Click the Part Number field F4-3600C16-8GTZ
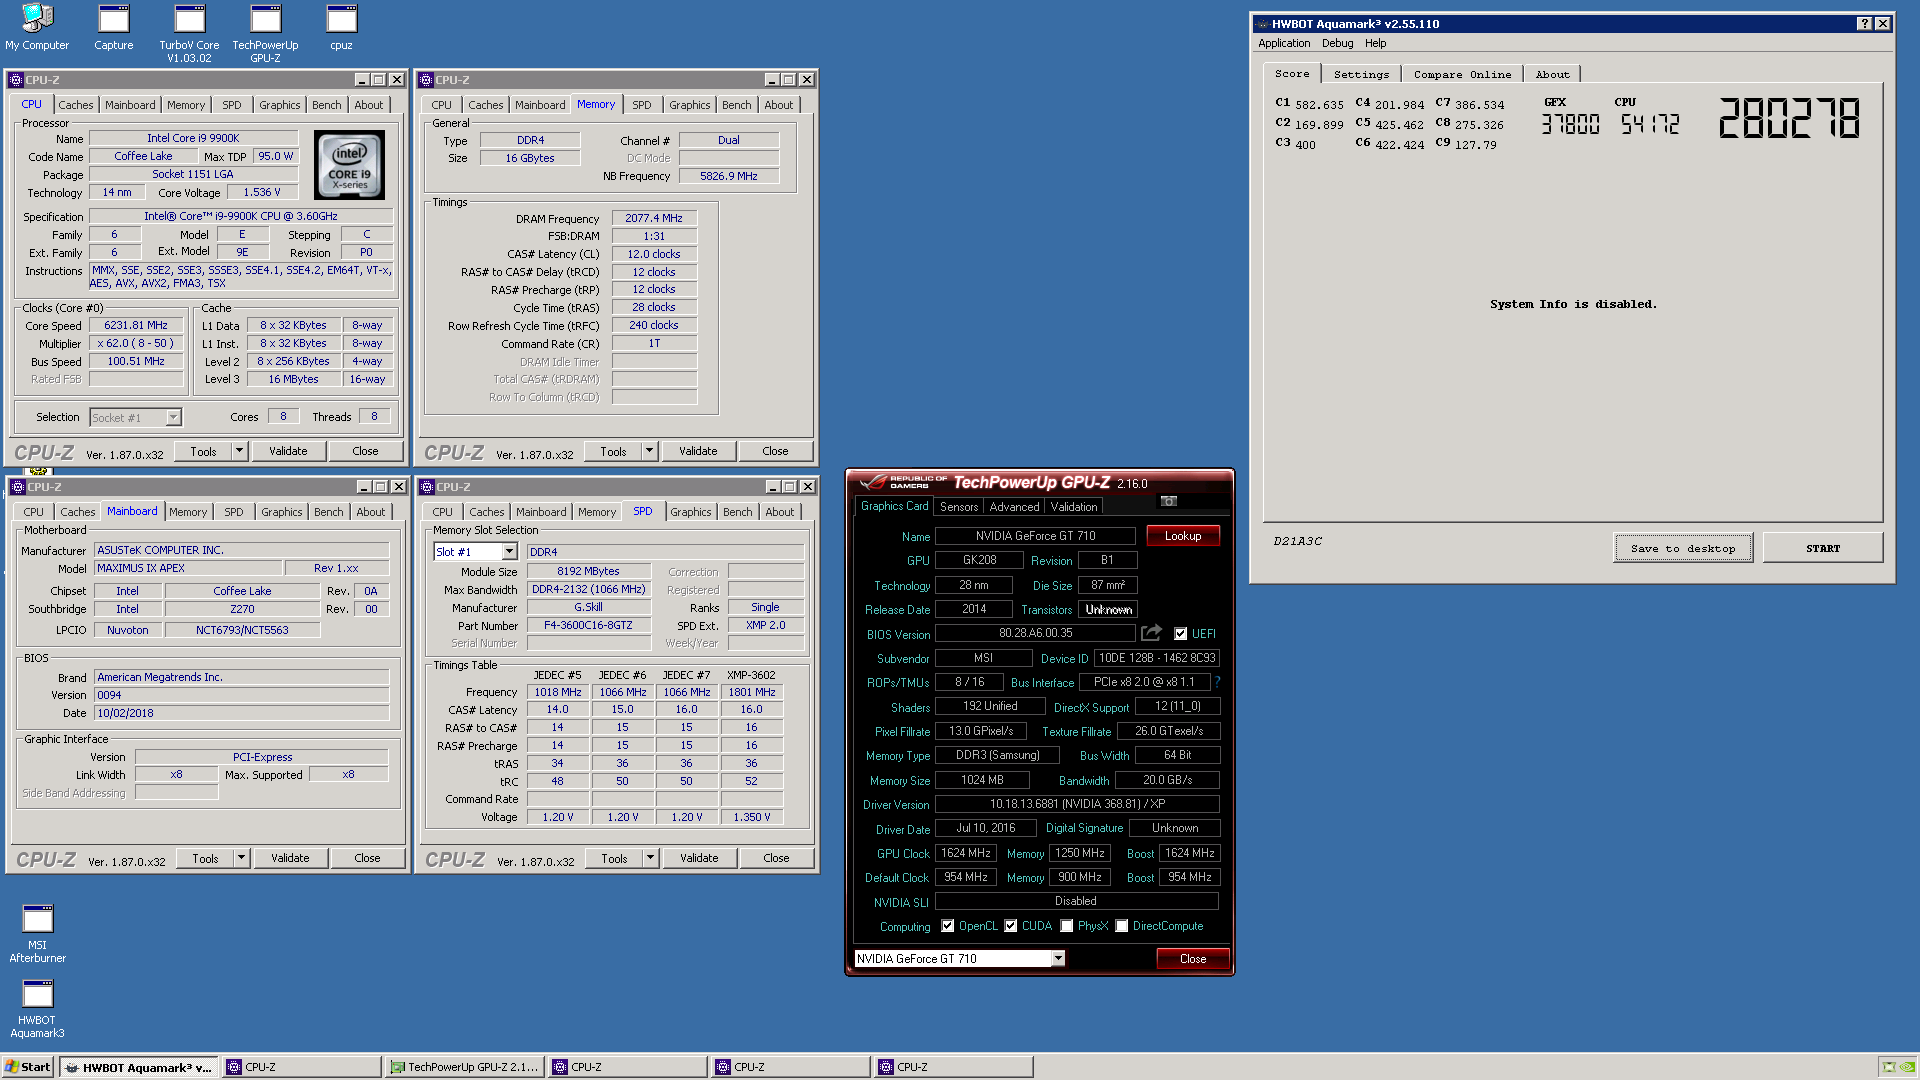Screen dimensions: 1920x1080 point(588,626)
